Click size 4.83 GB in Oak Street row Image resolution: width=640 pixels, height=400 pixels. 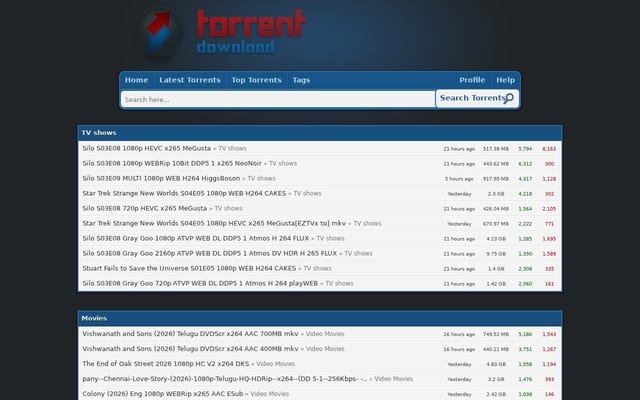click(496, 364)
